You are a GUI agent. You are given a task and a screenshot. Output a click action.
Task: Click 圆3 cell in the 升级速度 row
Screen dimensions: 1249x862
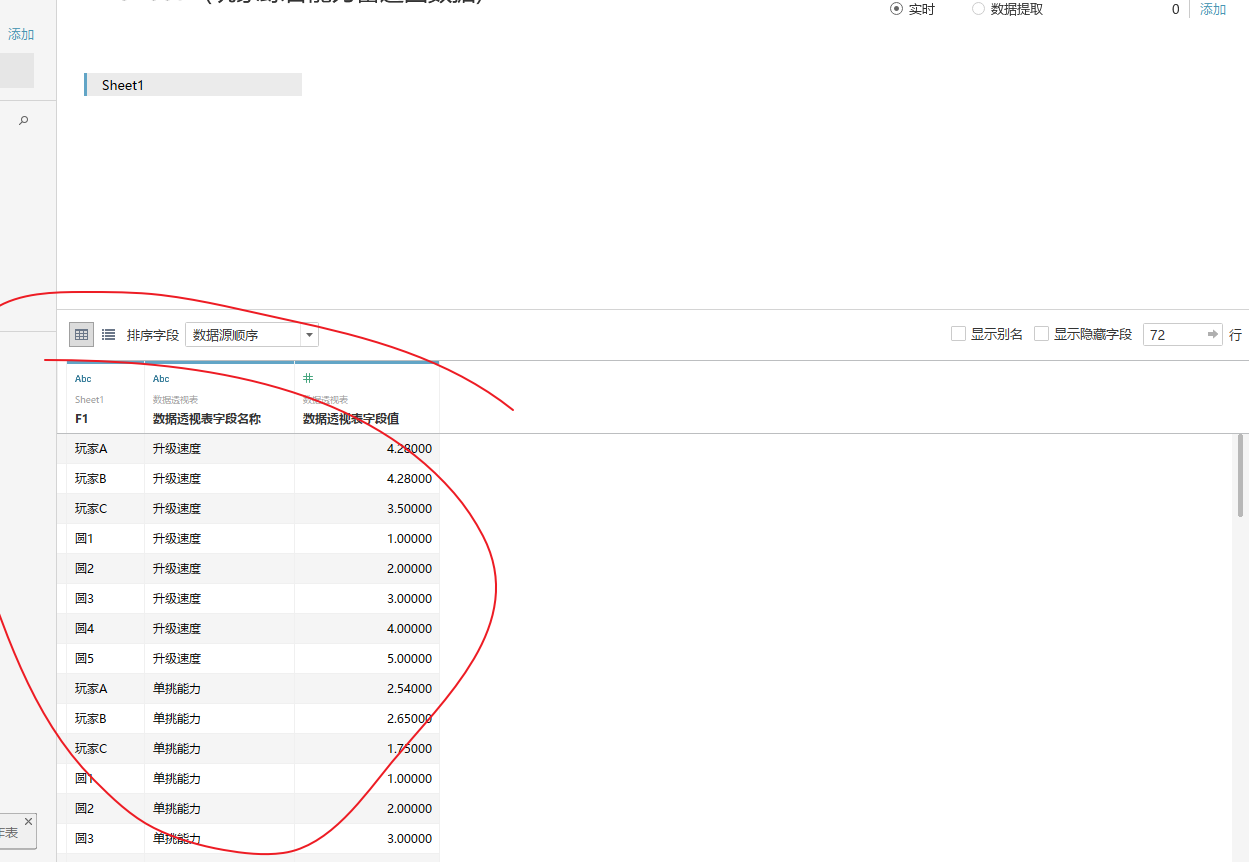point(84,598)
